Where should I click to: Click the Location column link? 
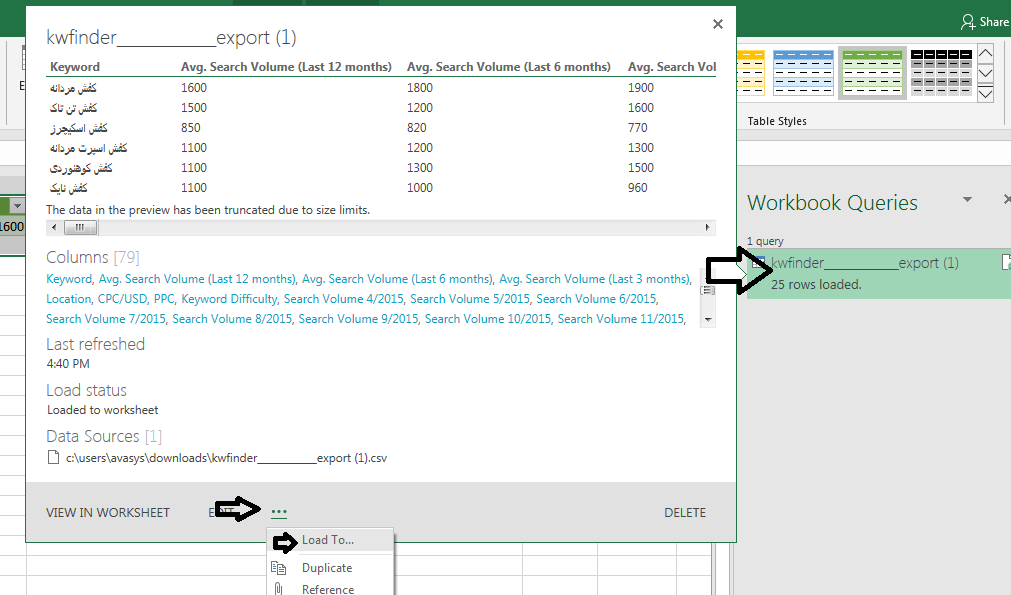(68, 299)
